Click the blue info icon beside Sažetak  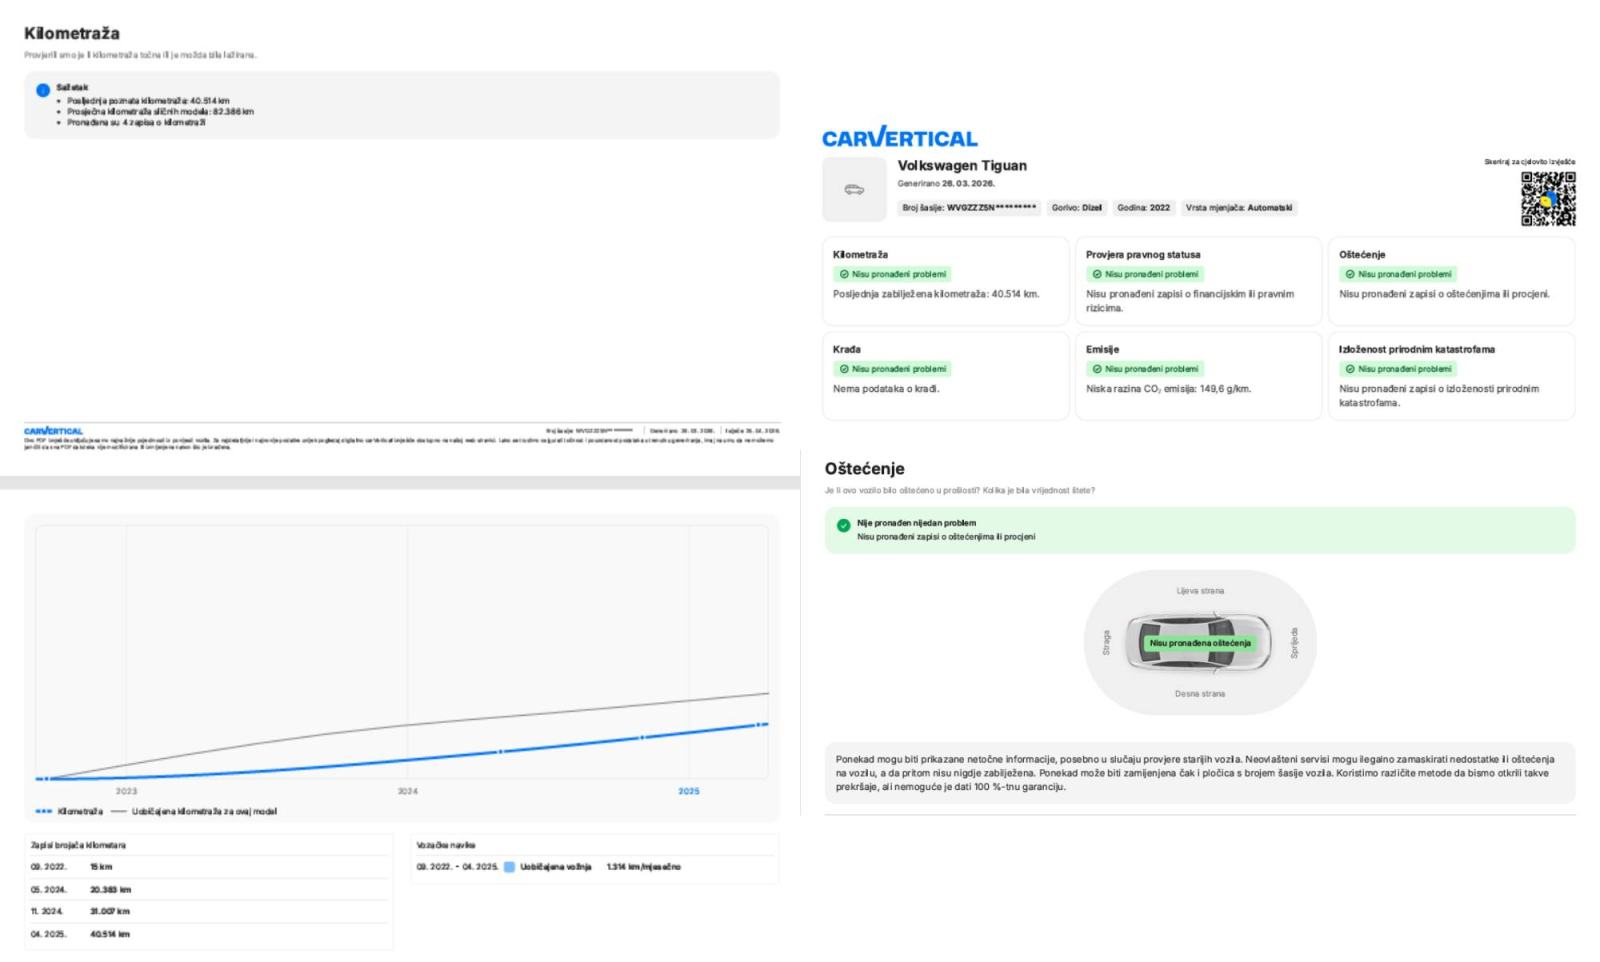43,90
